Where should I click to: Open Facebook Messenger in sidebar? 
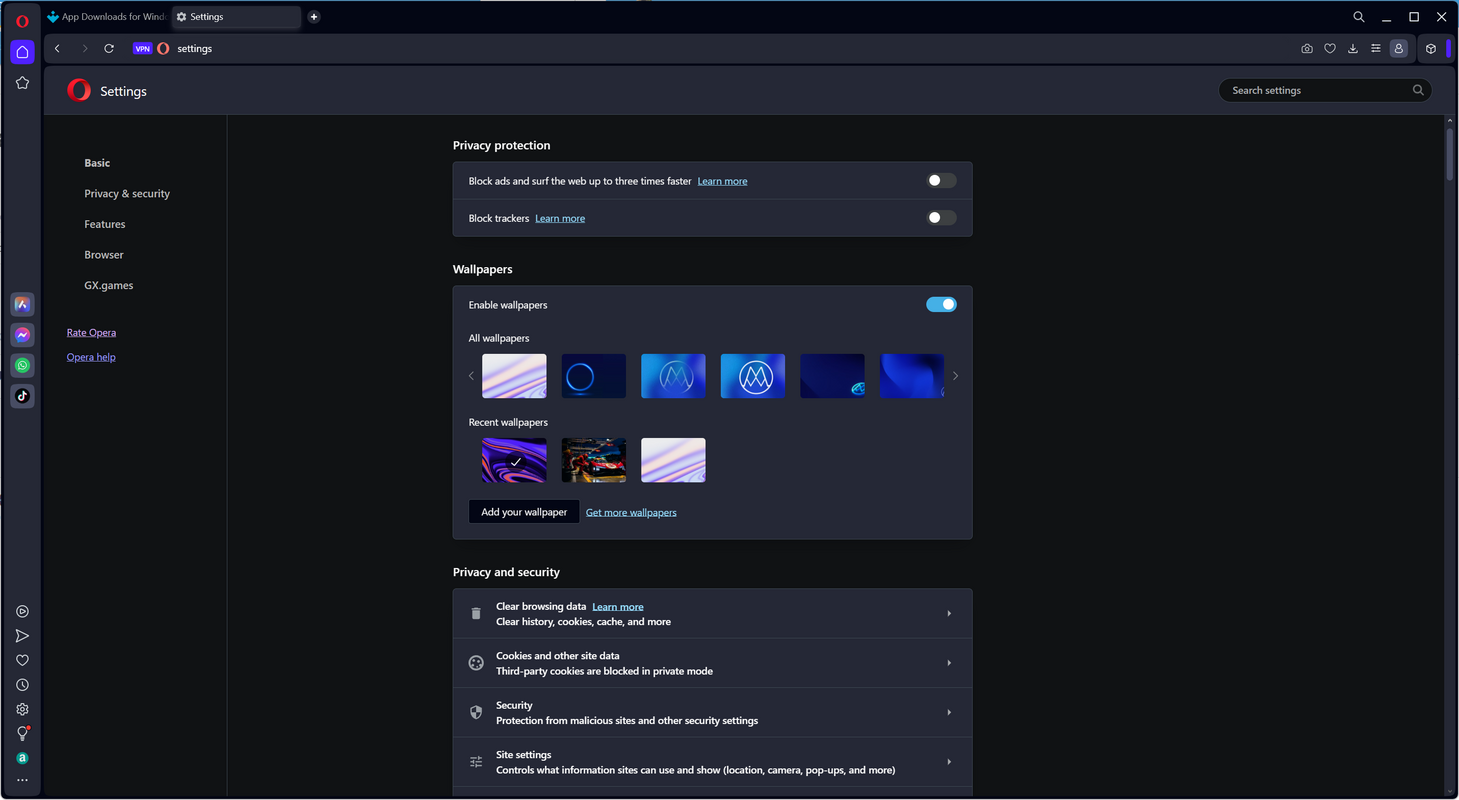(22, 335)
